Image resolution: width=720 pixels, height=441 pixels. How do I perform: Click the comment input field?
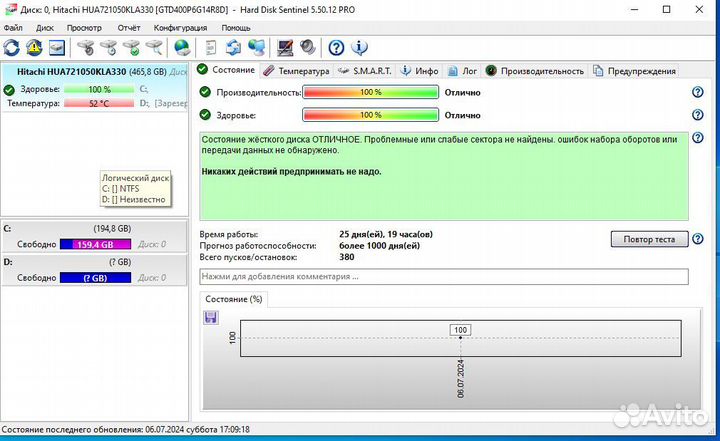coord(444,277)
